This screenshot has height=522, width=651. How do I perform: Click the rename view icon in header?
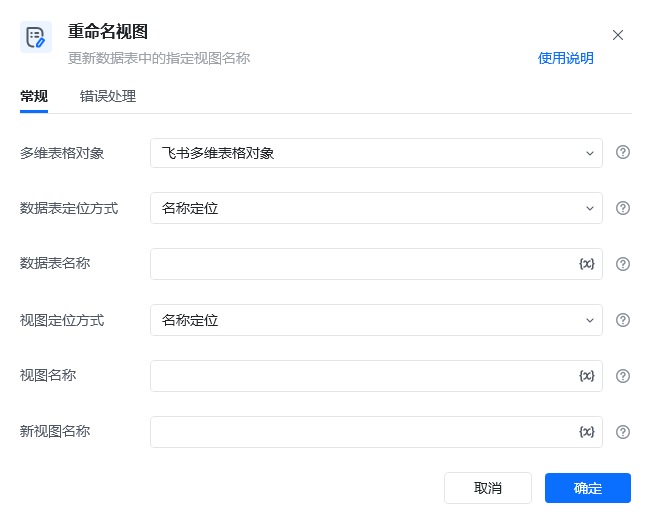tap(36, 37)
